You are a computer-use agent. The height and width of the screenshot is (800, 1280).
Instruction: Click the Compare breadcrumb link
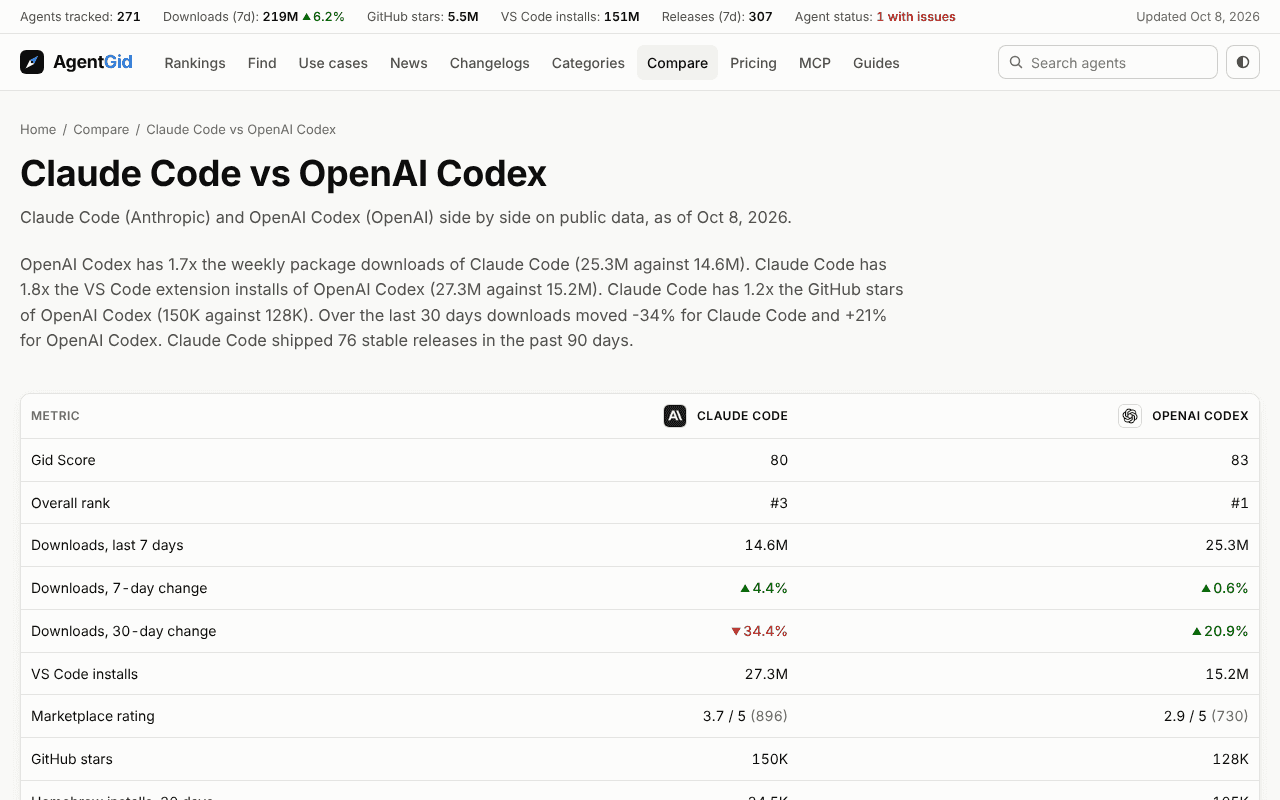101,129
